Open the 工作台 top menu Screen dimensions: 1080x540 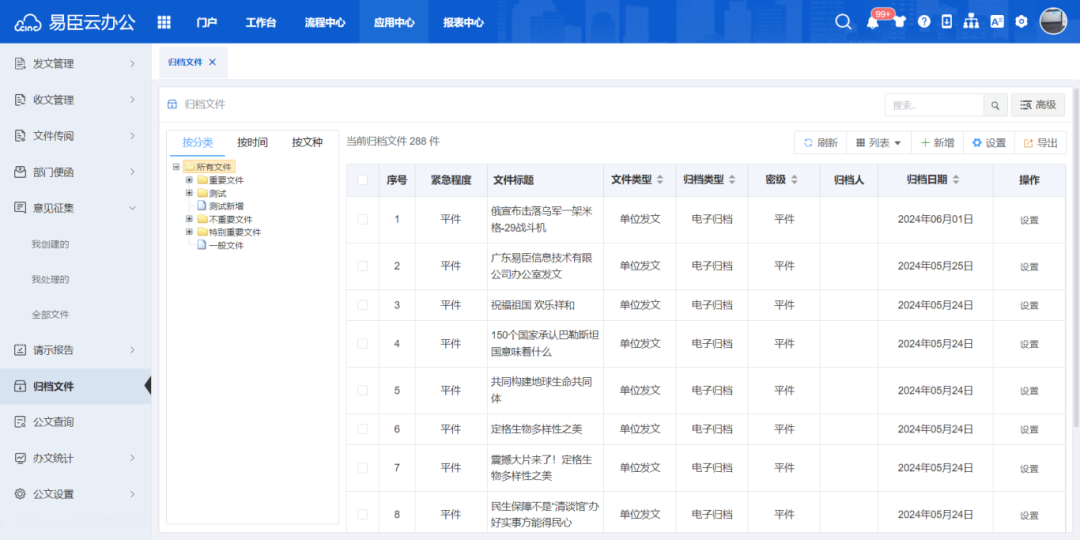(x=261, y=22)
